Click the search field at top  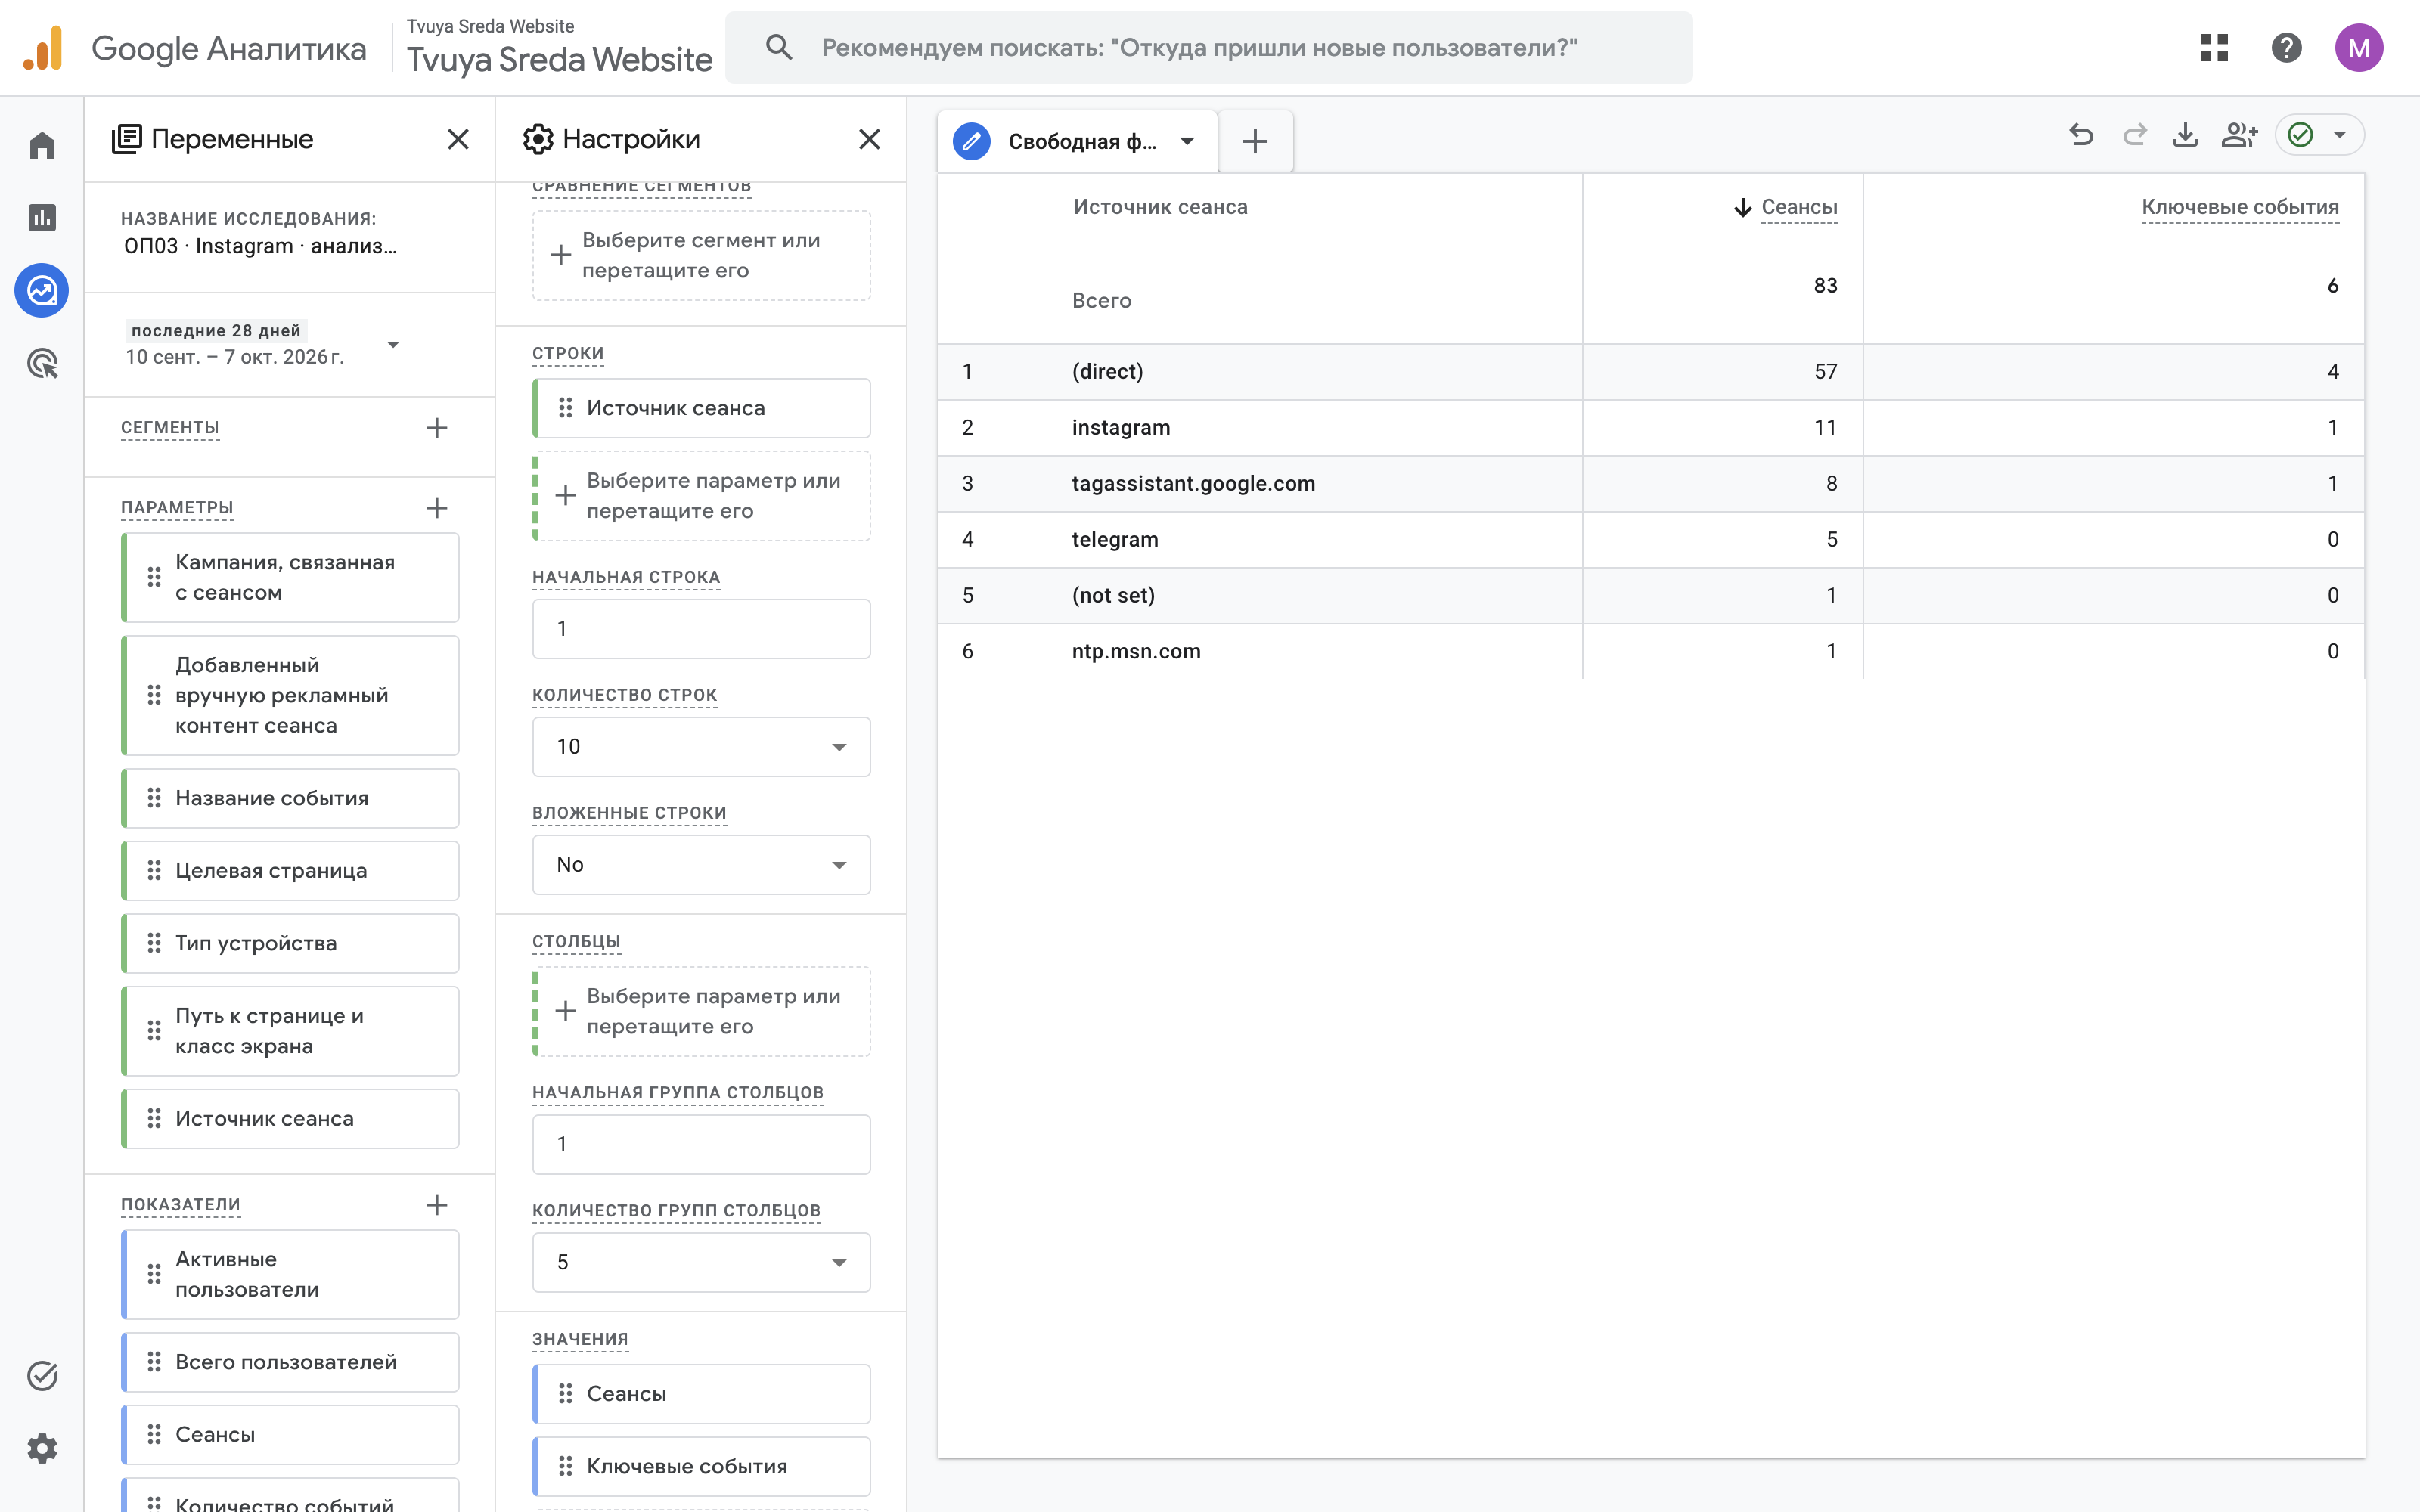click(1208, 47)
